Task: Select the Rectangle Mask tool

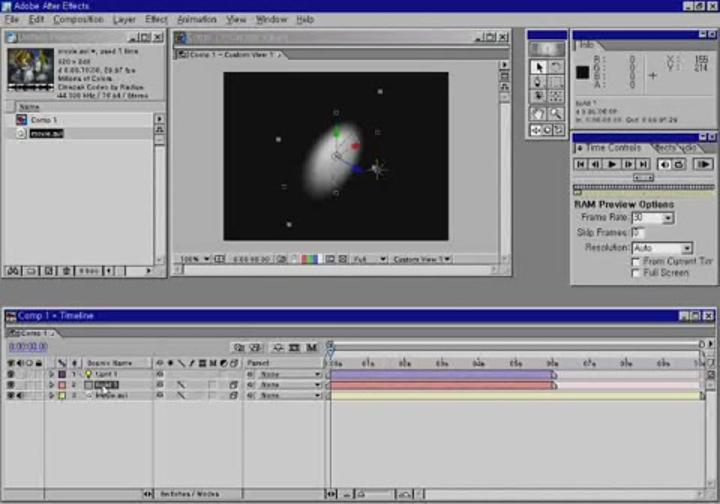Action: coord(556,82)
